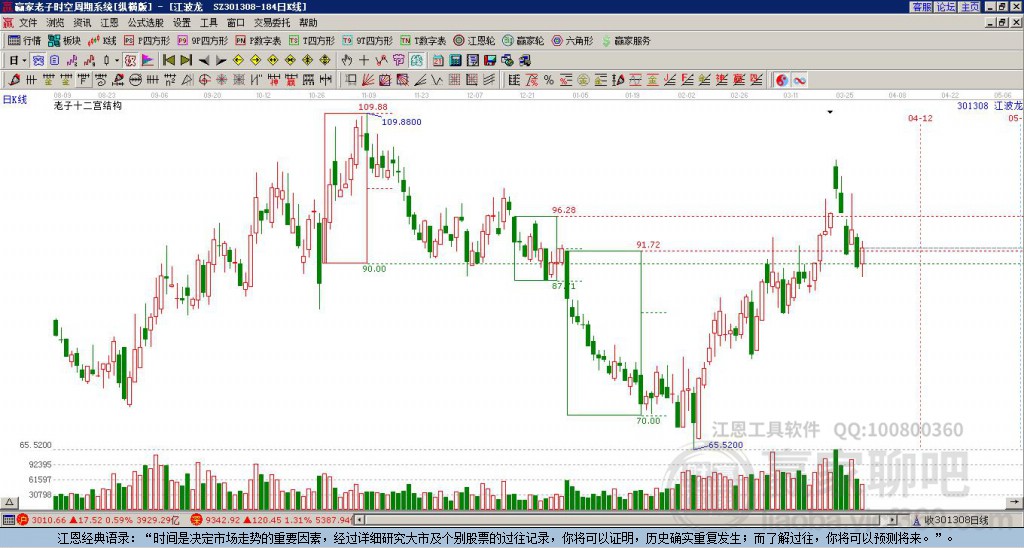The image size is (1024, 548).
Task: Open the T数字表 tool
Action: click(x=423, y=40)
